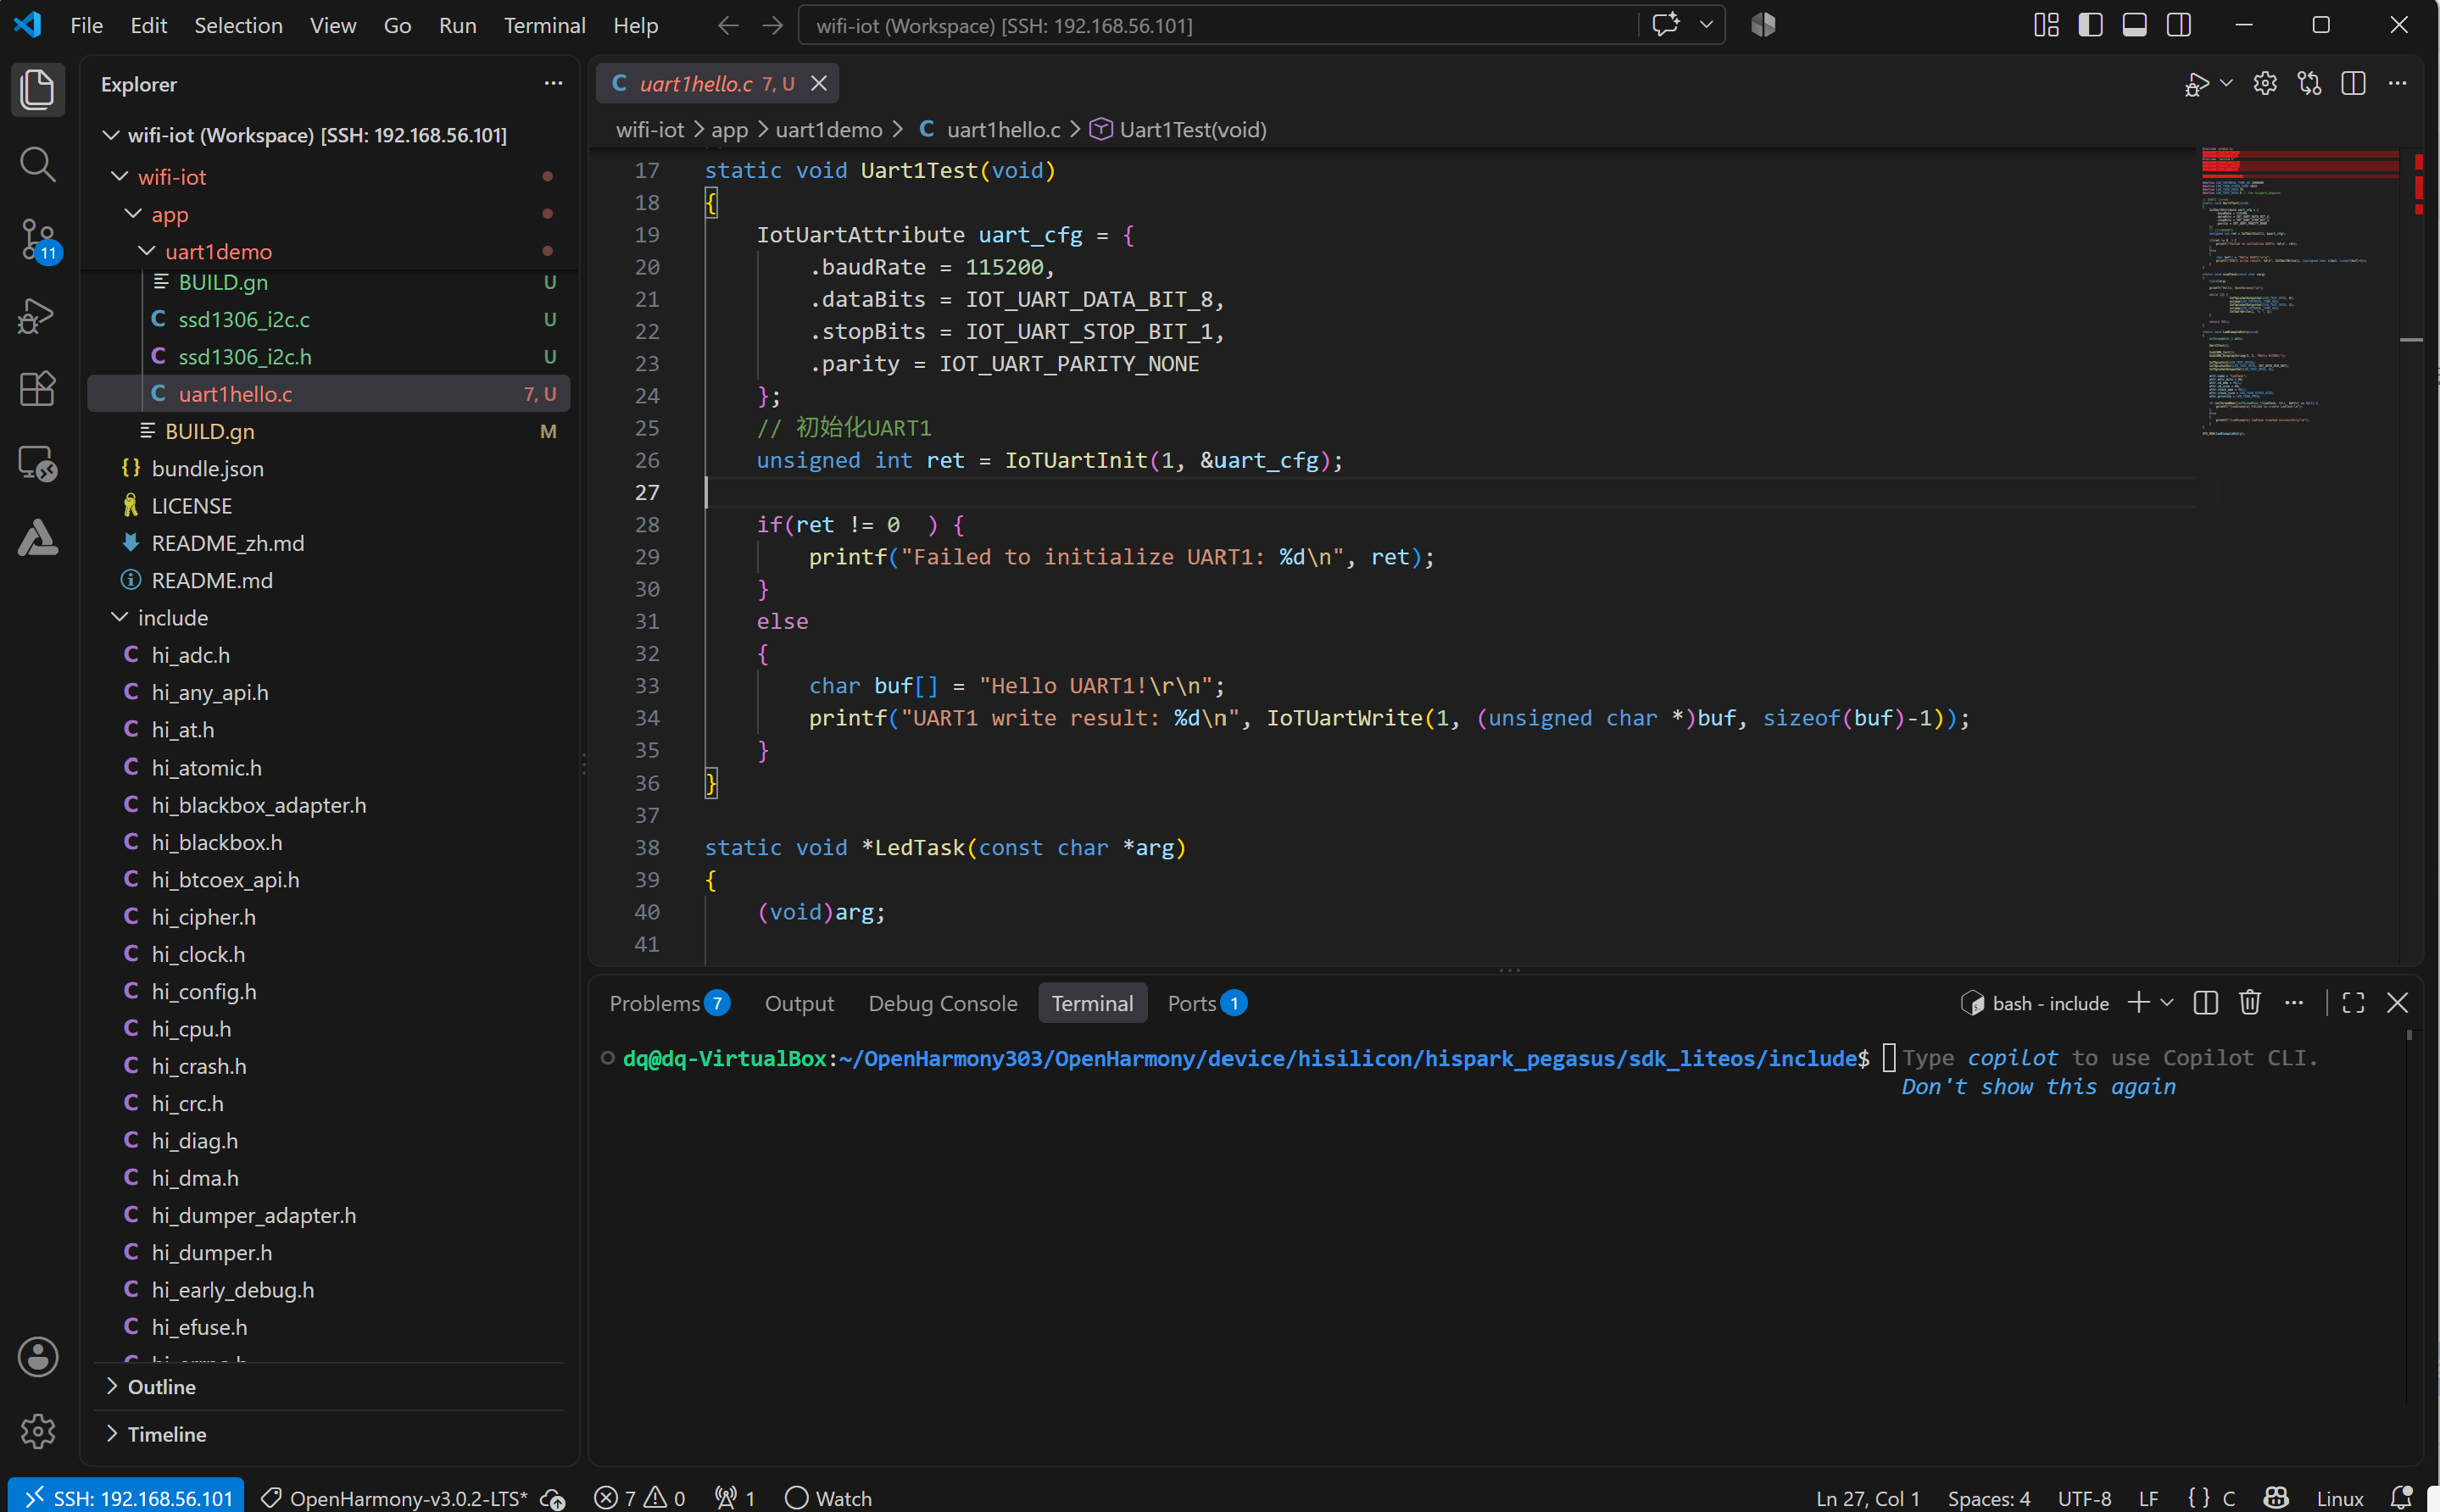Click the editor settings gear icon
Image resolution: width=2440 pixels, height=1512 pixels.
point(2265,84)
